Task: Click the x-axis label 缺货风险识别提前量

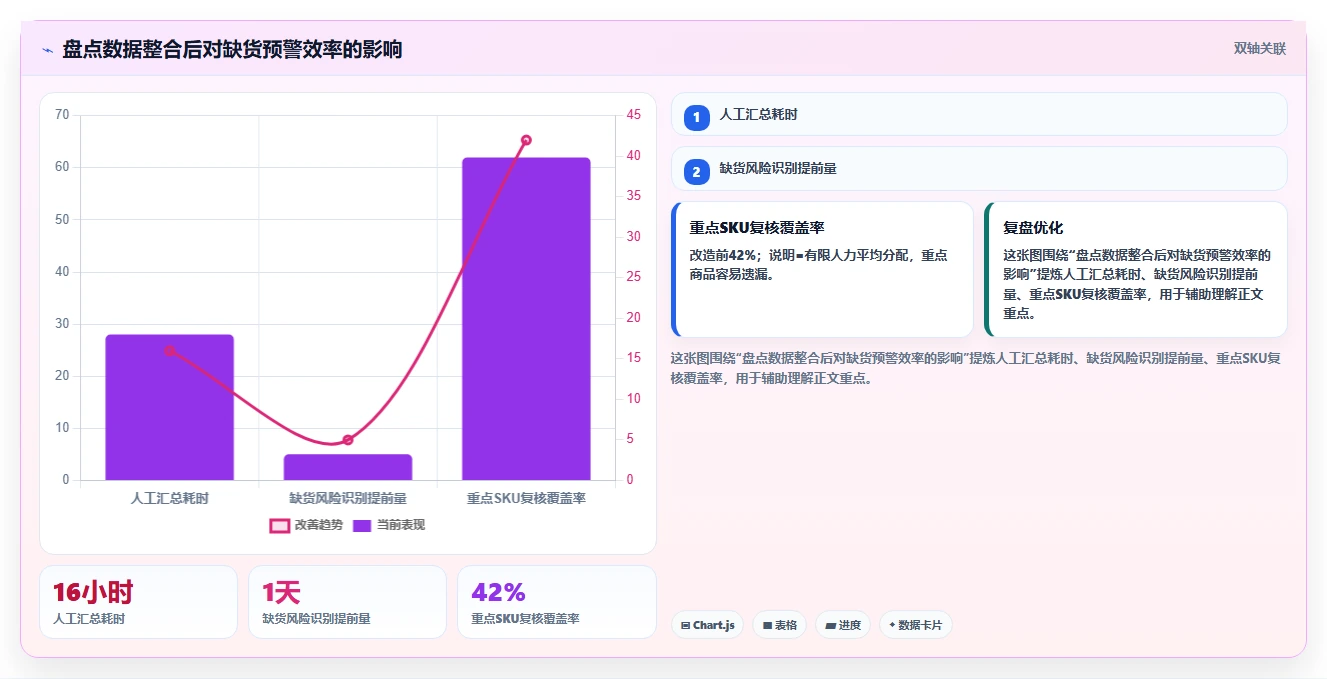Action: (348, 497)
